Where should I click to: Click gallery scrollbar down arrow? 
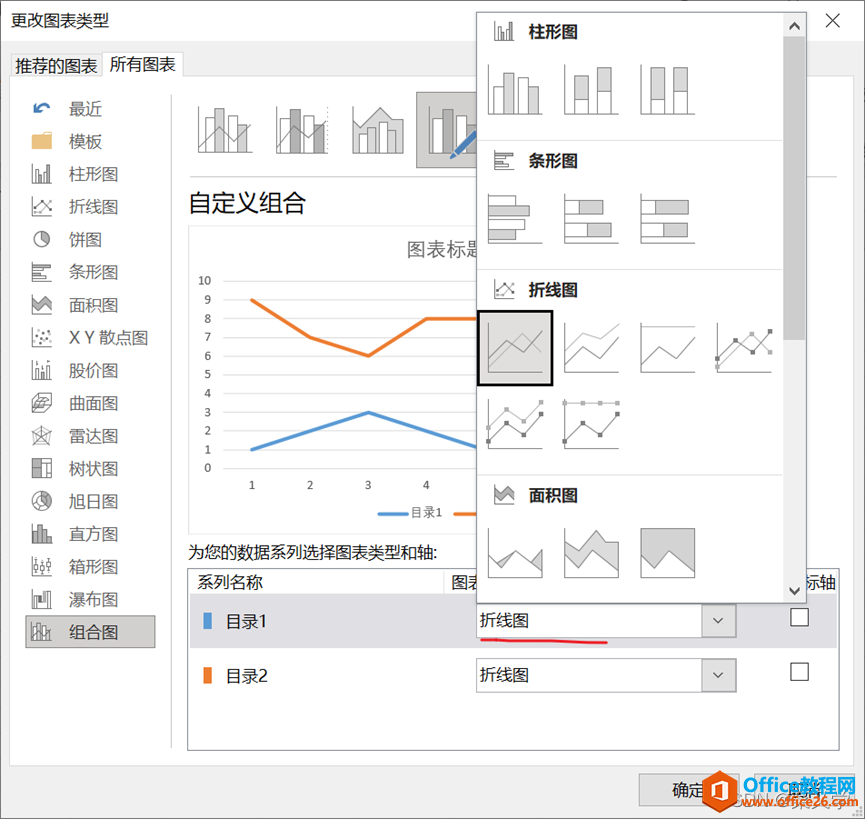click(794, 591)
